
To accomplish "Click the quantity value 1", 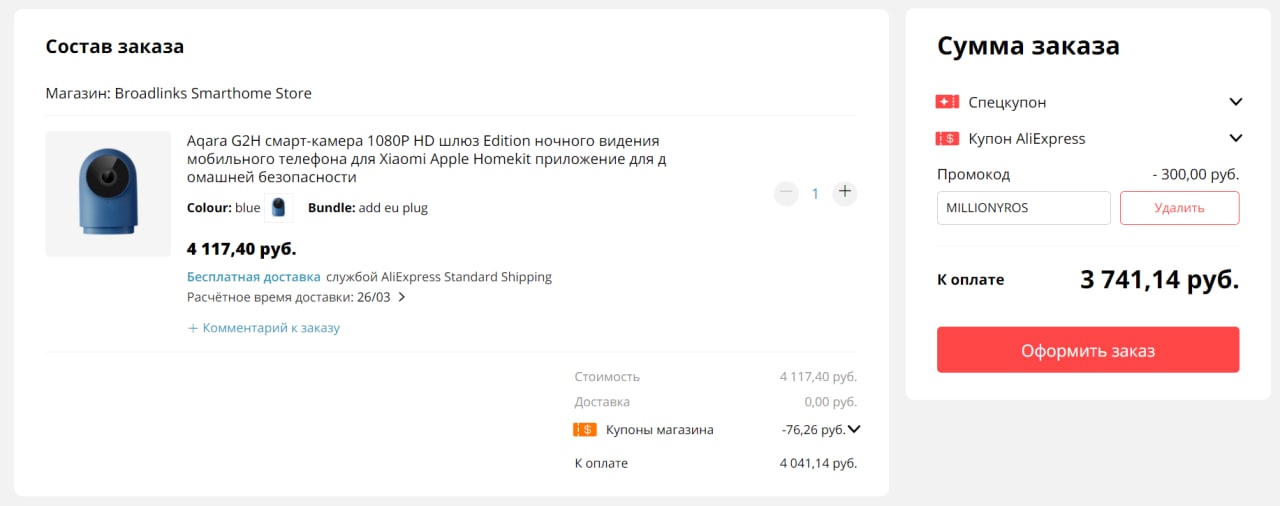I will [x=815, y=193].
